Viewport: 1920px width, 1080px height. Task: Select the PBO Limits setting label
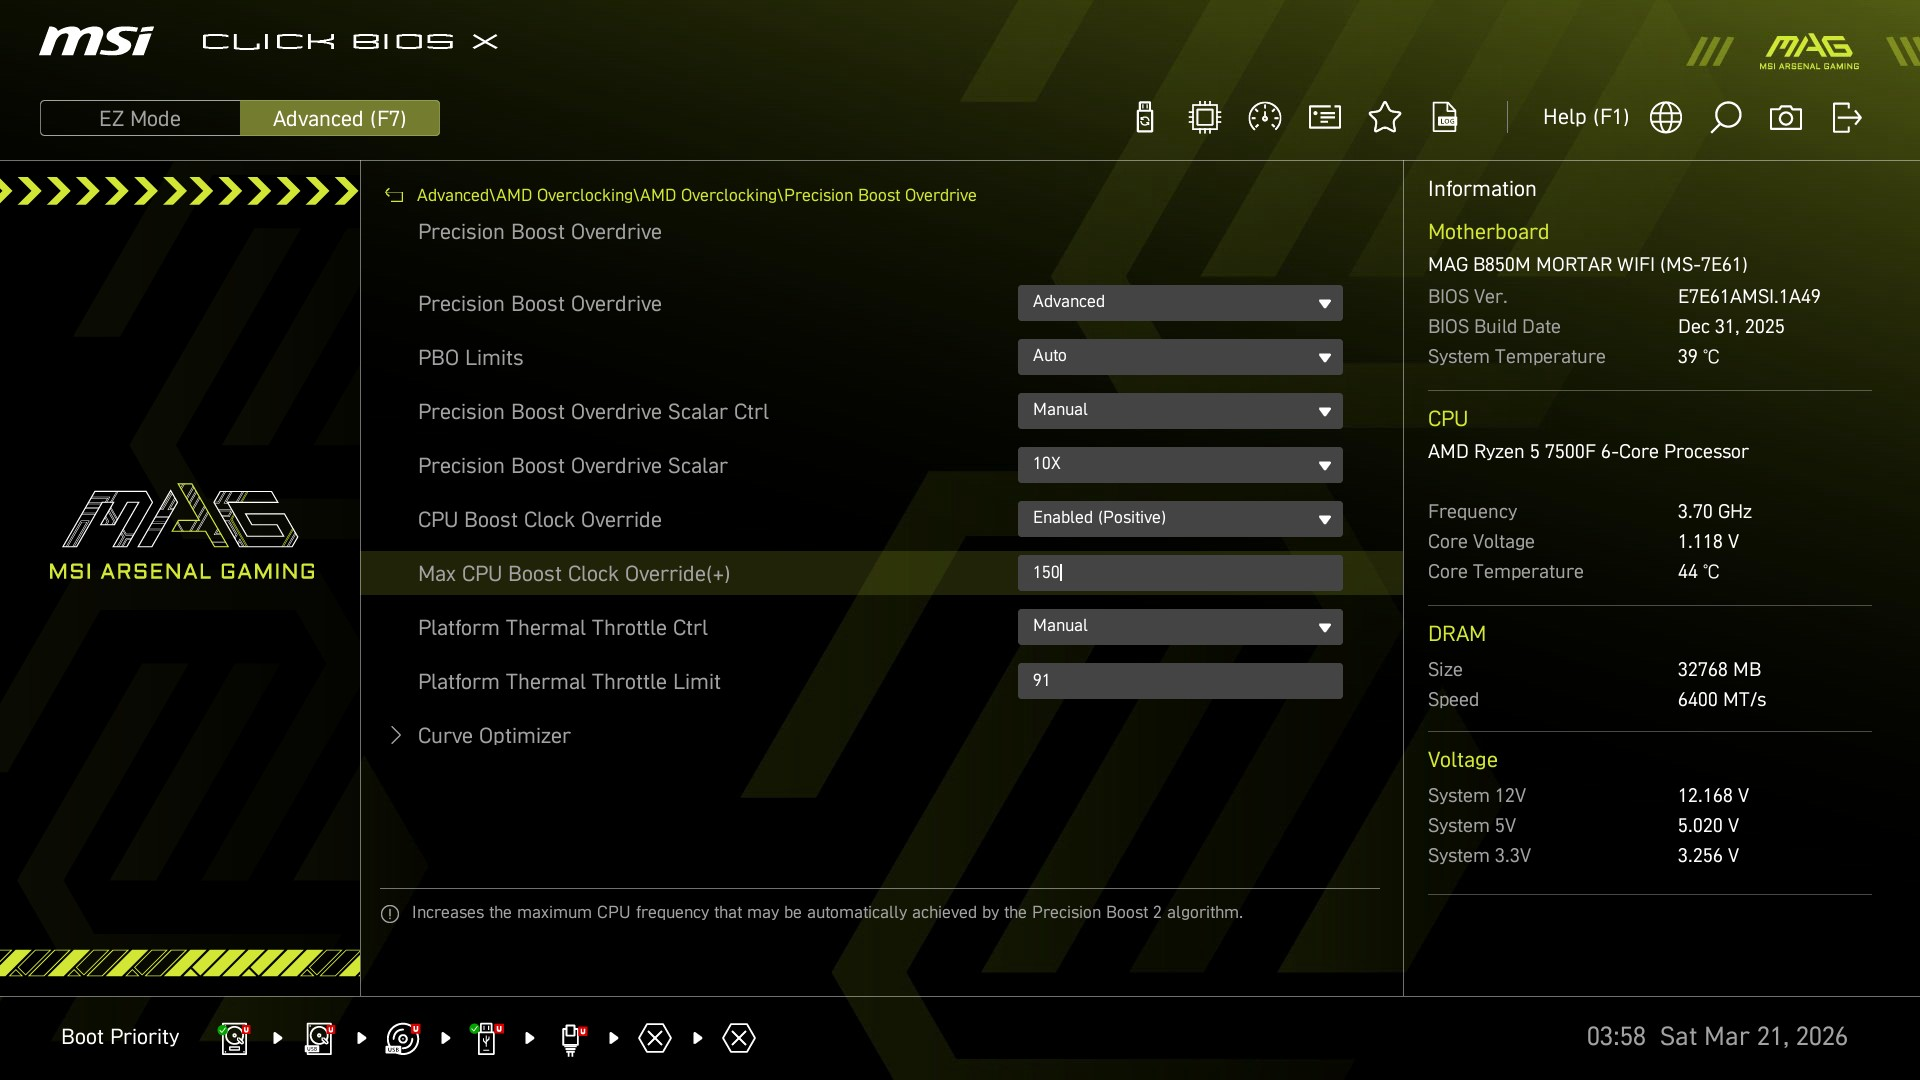click(470, 358)
